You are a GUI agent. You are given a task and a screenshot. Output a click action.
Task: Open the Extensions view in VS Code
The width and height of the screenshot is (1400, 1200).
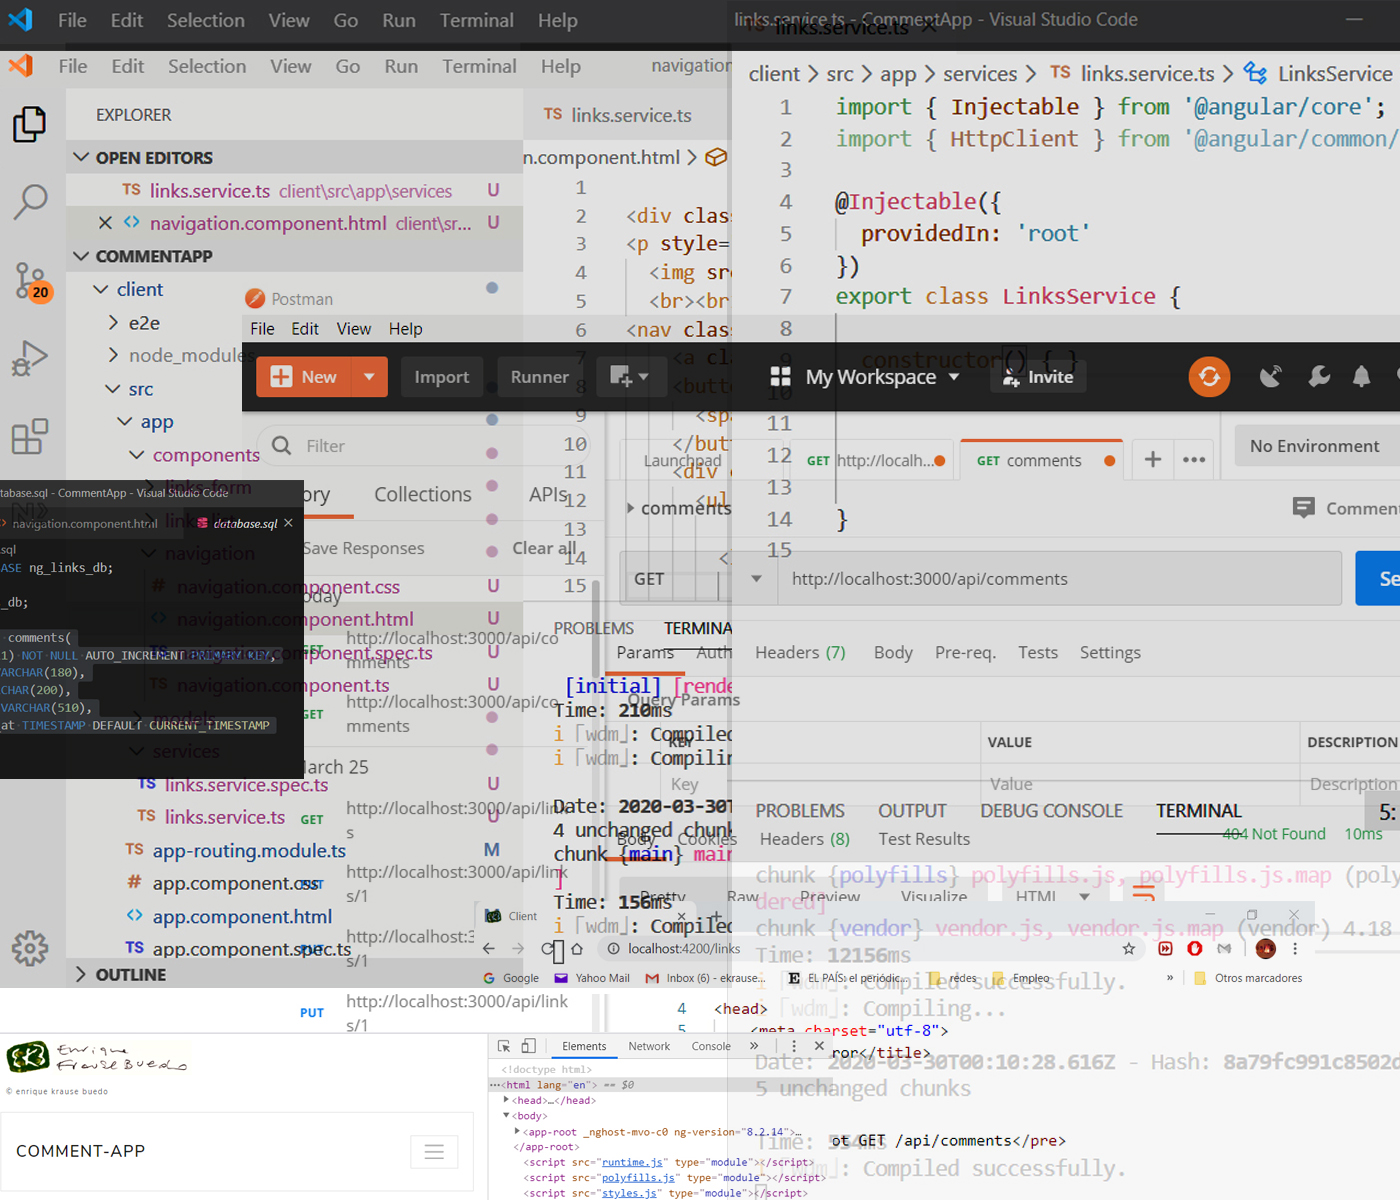point(29,437)
